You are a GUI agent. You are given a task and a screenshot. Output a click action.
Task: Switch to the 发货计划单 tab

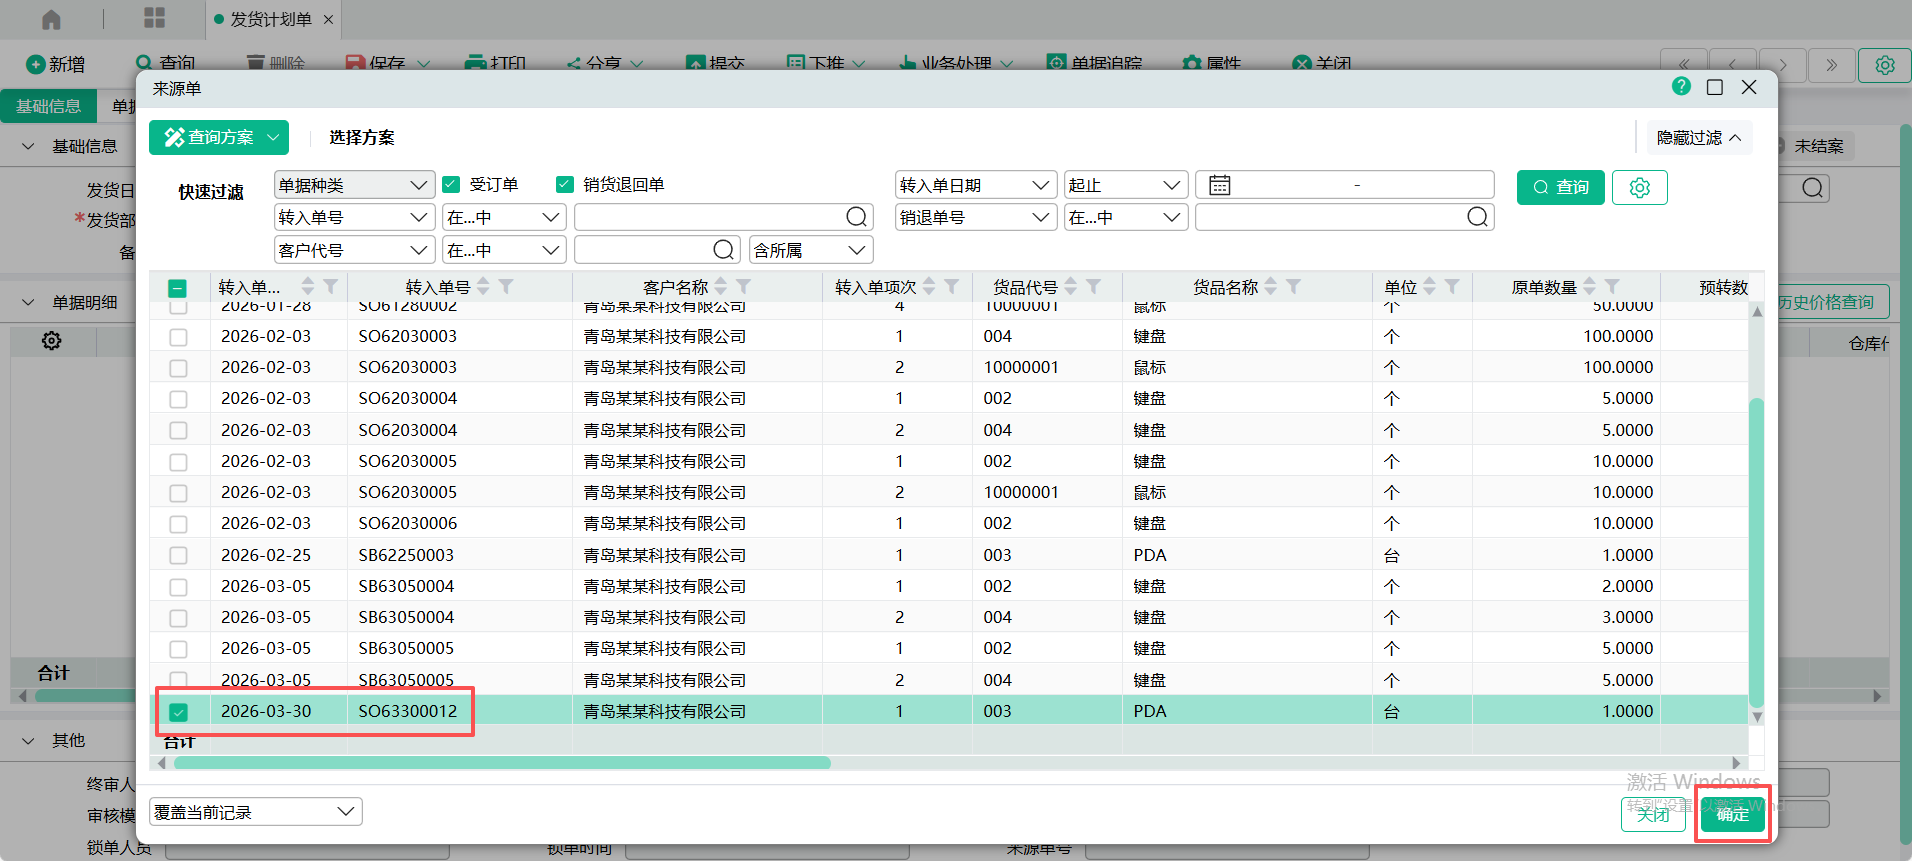(x=270, y=19)
